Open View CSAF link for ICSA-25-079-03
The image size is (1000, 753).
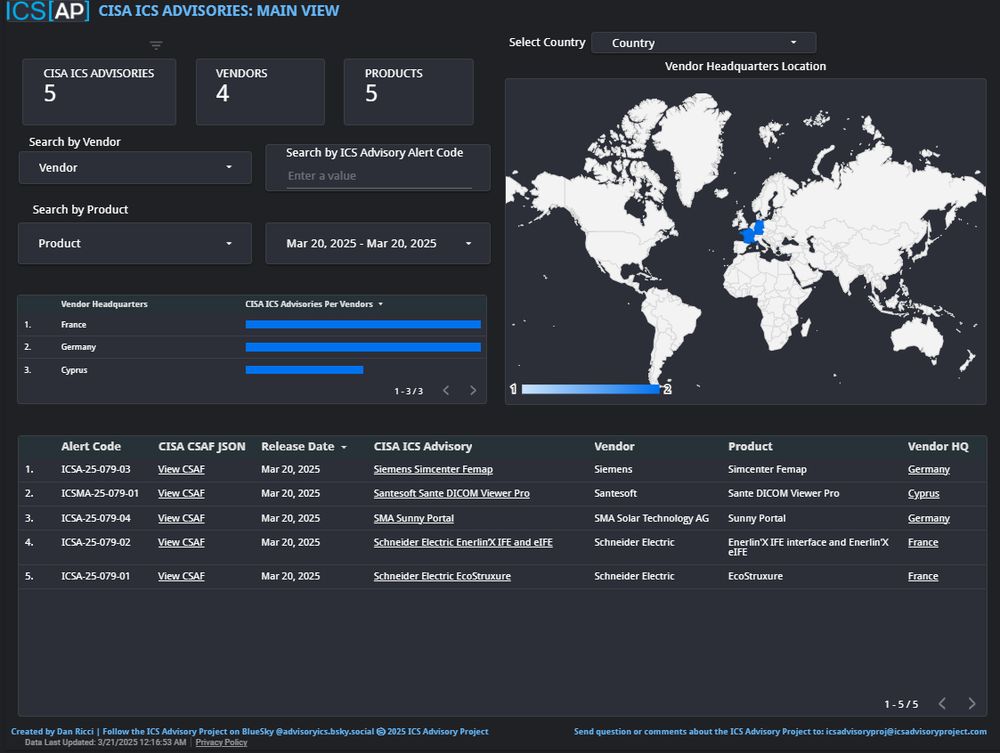181,470
